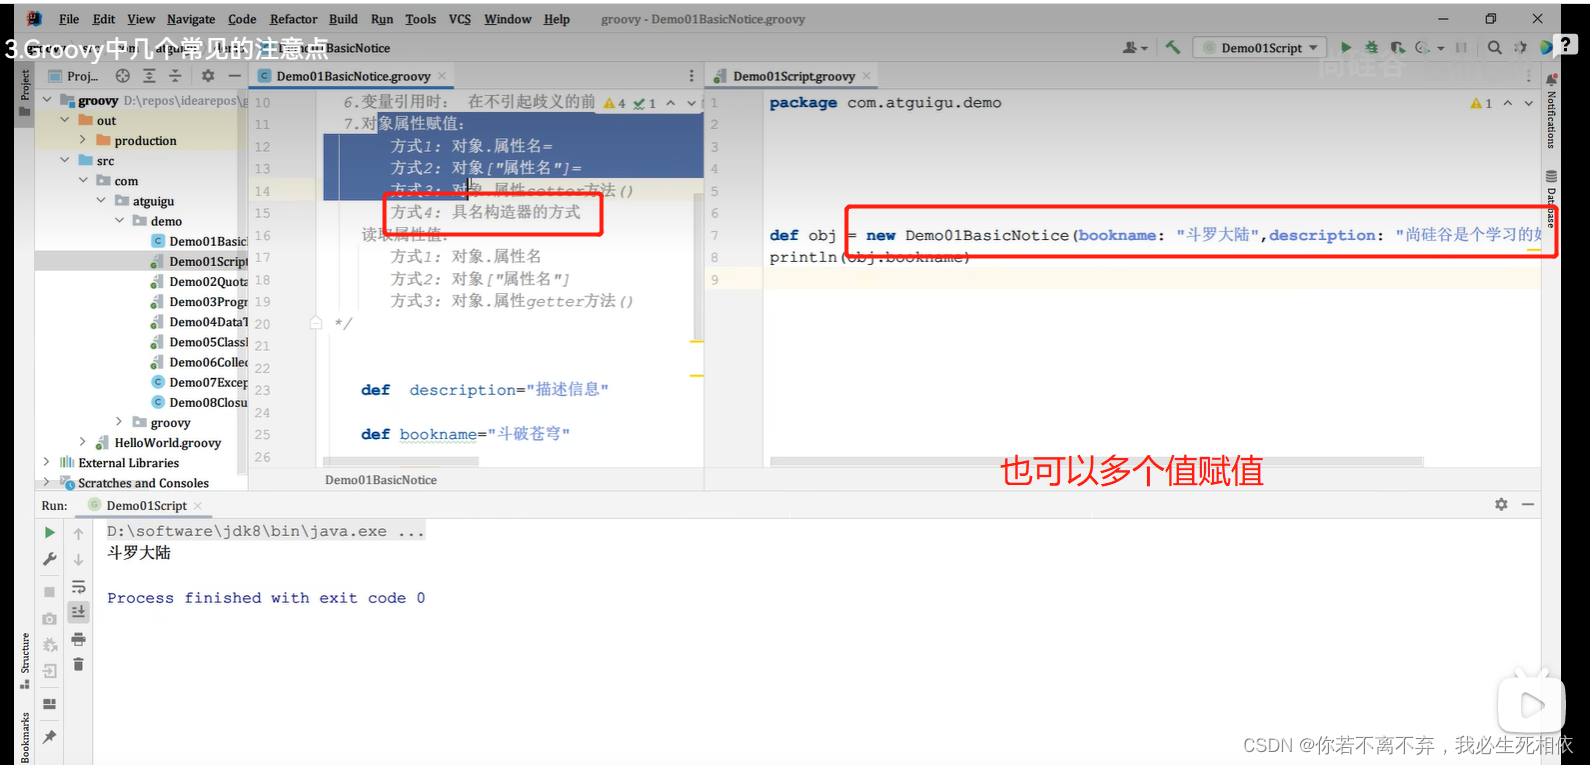Open editor tab options (three dots) for the left split
This screenshot has height=765, width=1590.
click(x=691, y=76)
